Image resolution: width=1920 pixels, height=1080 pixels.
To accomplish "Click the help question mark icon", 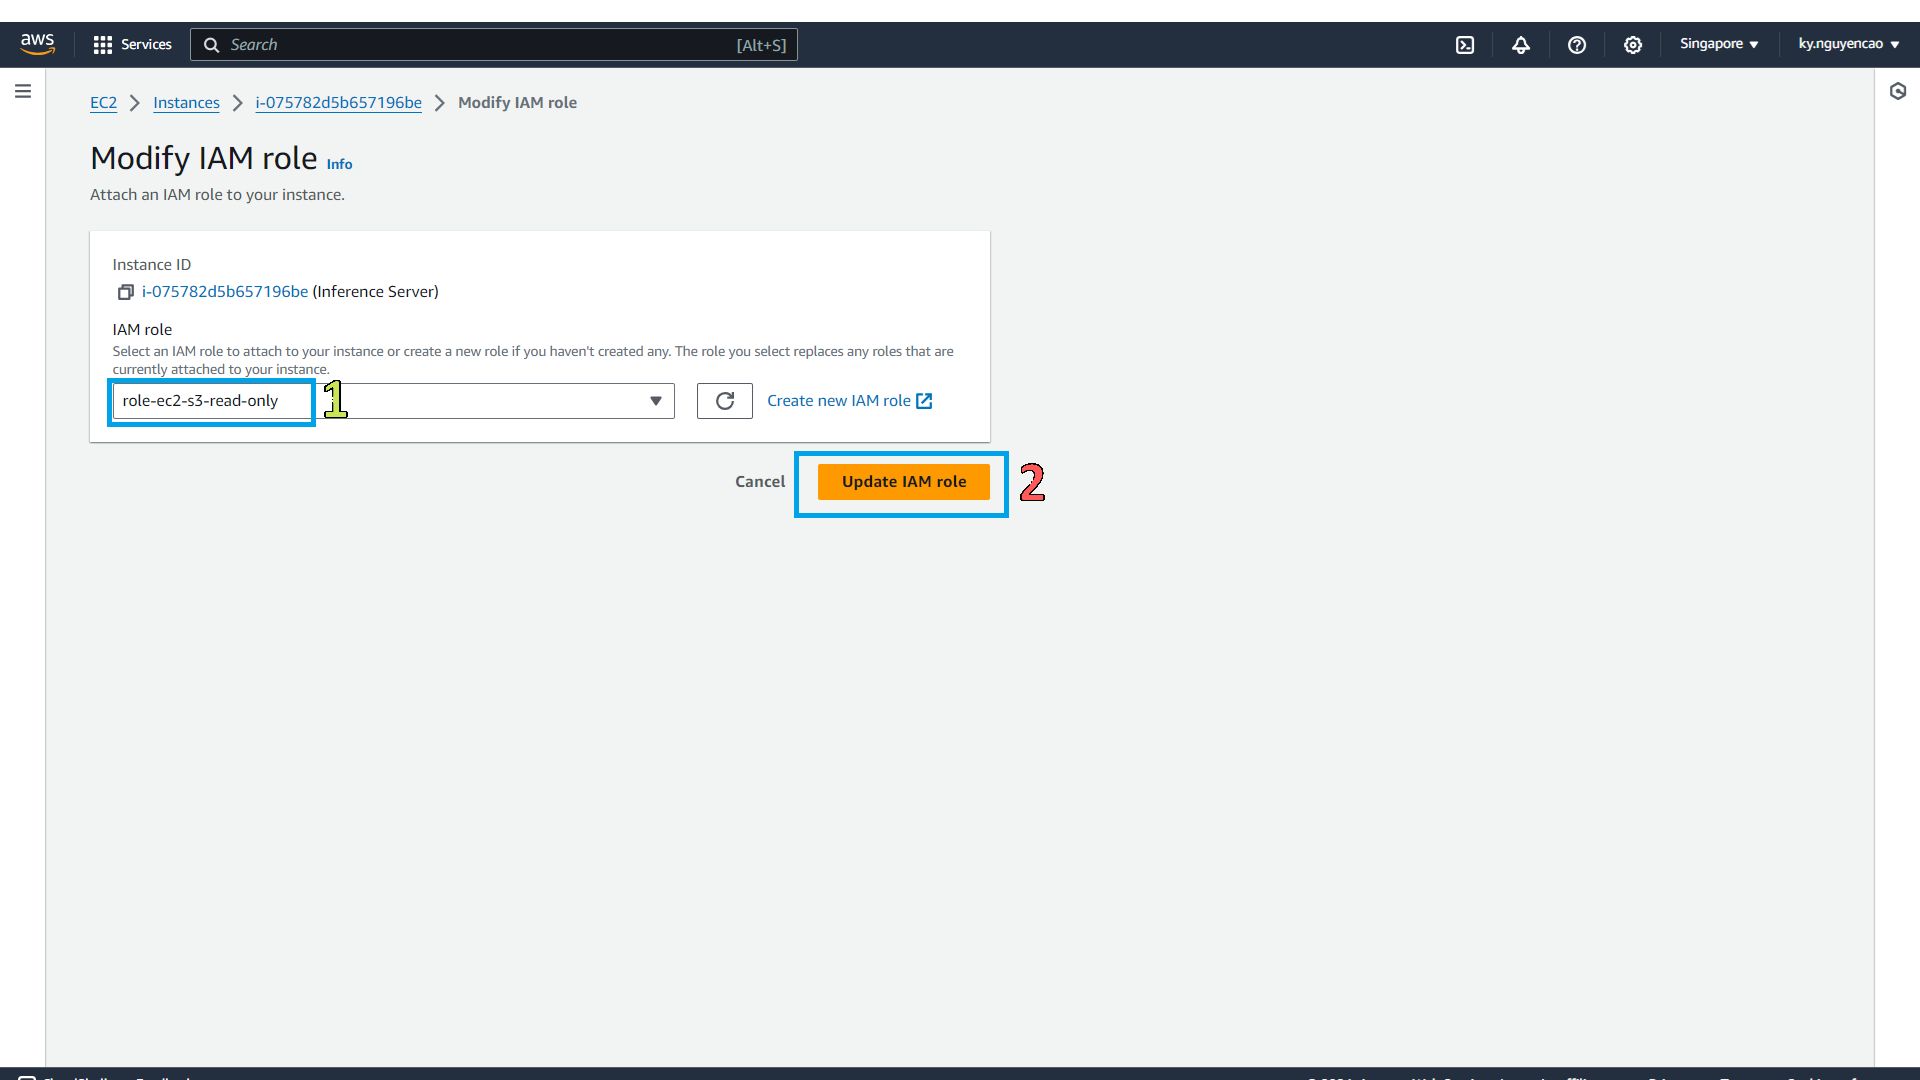I will tap(1577, 45).
